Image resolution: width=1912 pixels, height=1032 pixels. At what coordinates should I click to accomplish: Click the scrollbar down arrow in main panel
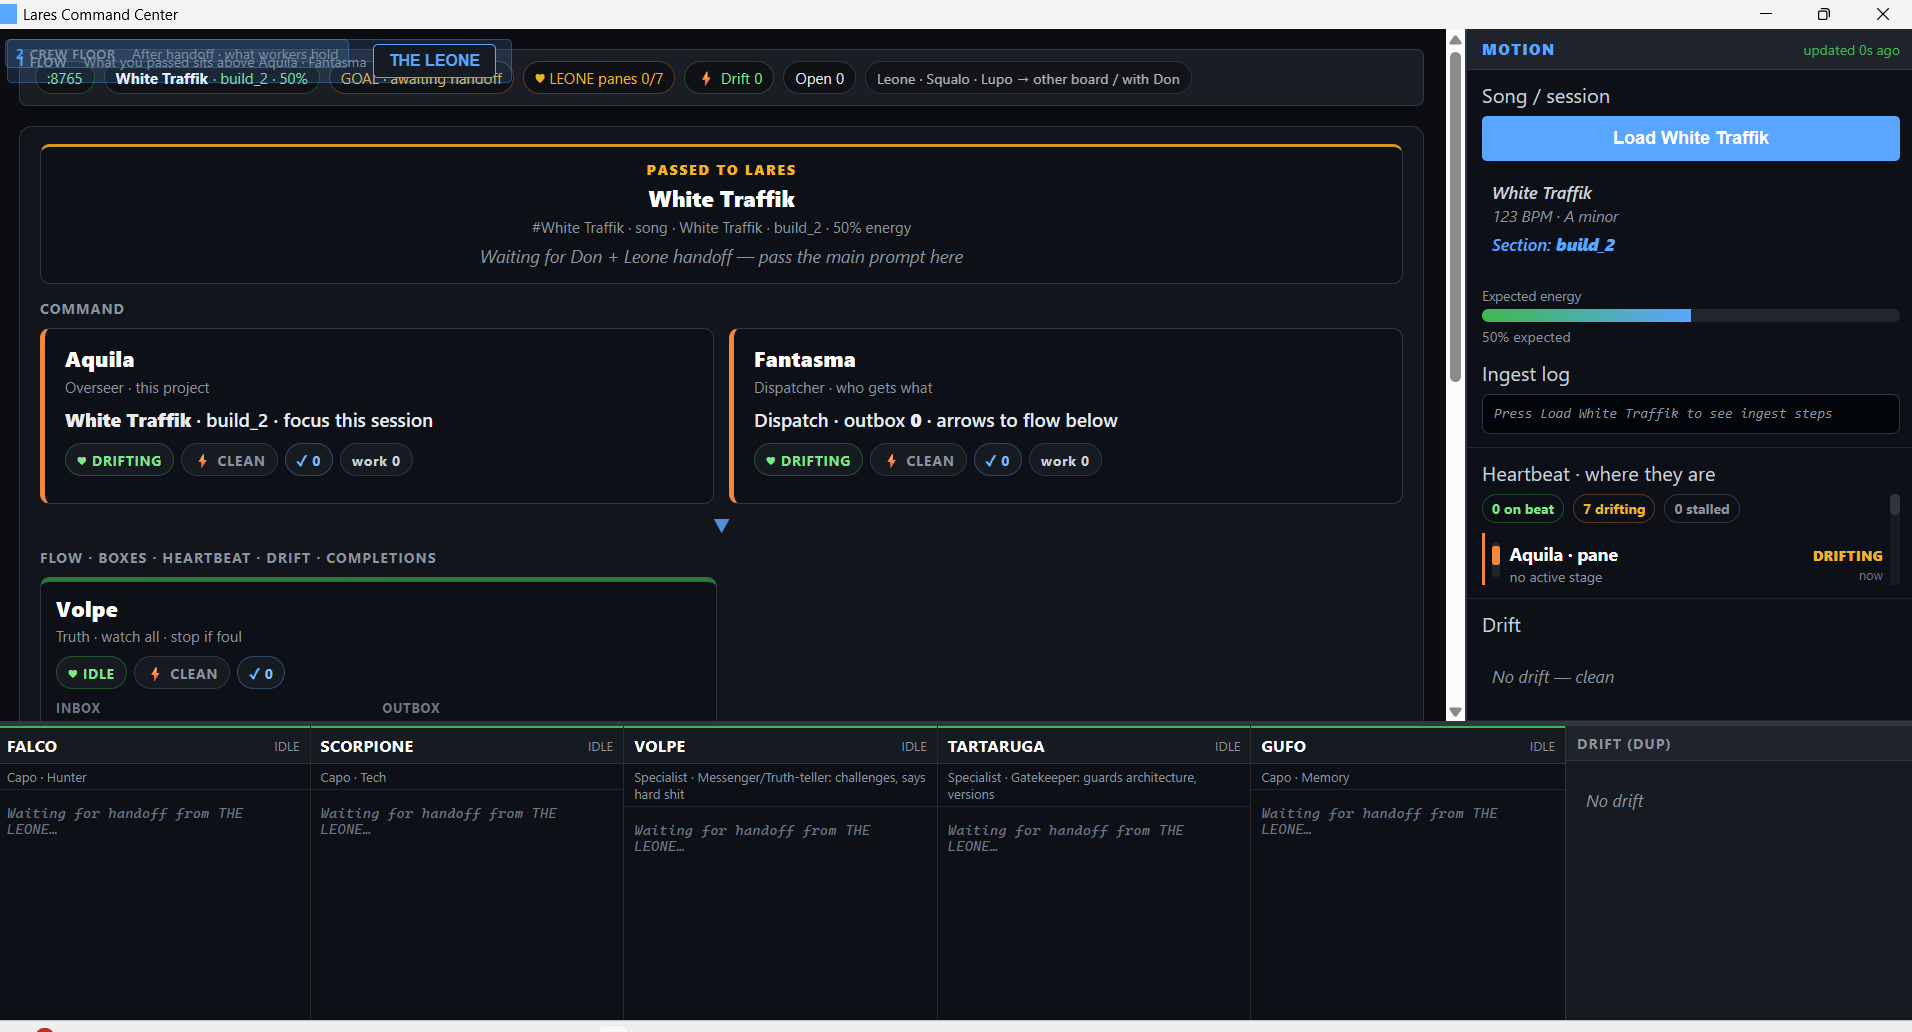point(1456,712)
